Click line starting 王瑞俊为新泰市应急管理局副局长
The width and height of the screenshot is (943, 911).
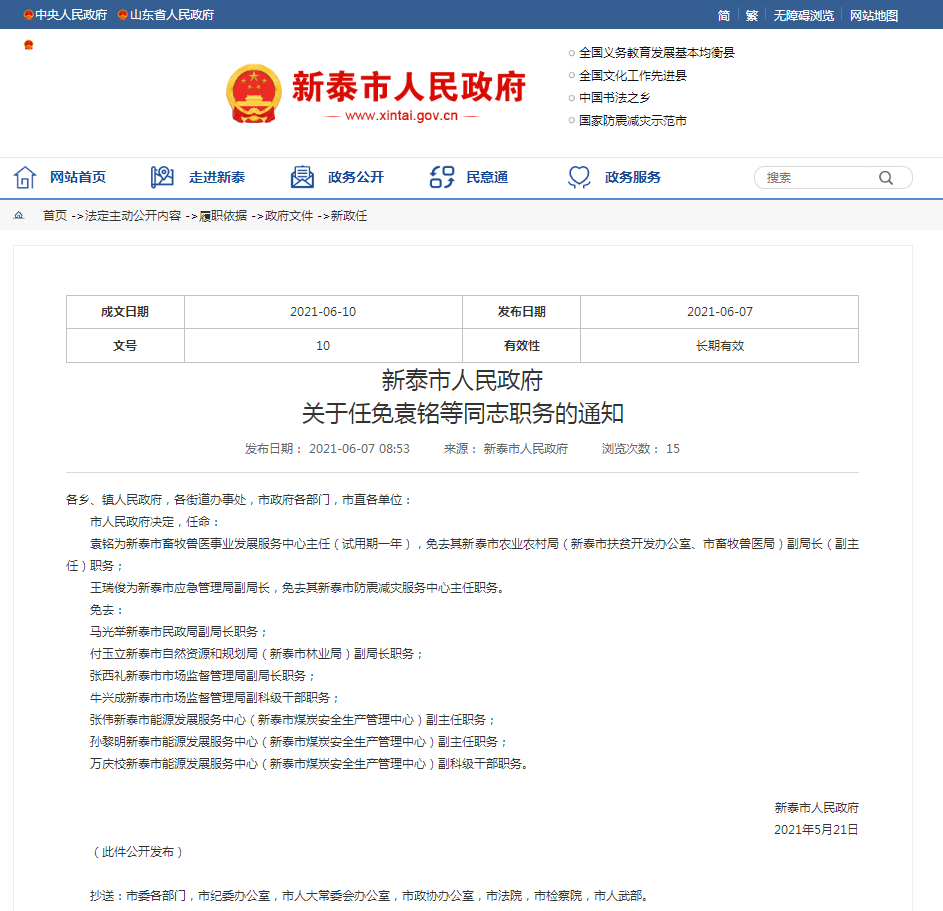(299, 587)
